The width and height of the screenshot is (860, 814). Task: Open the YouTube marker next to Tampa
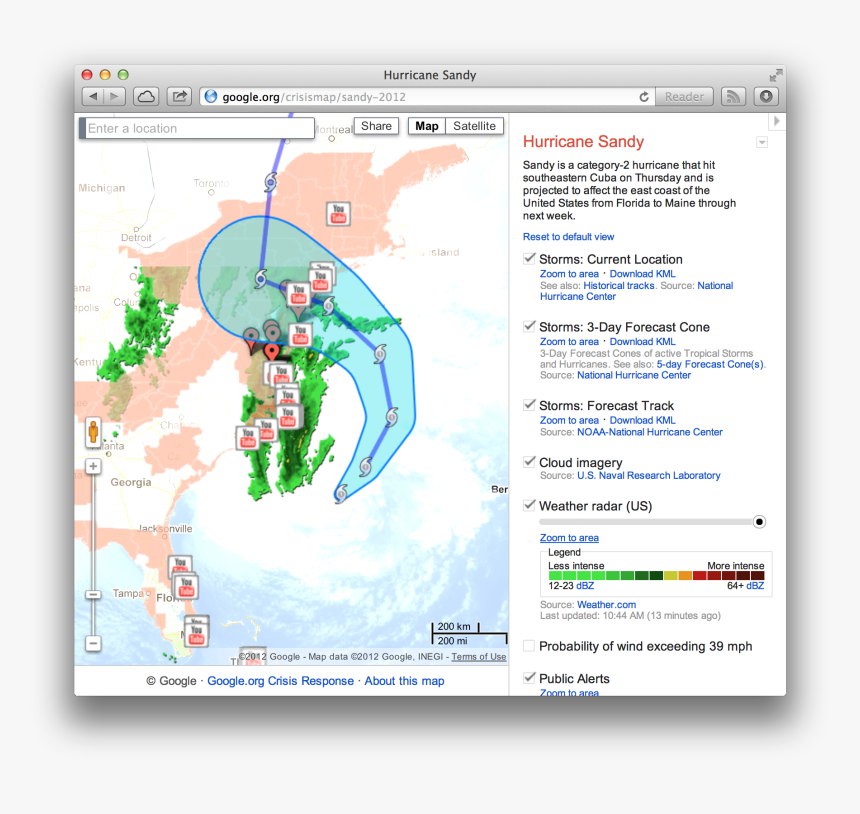pyautogui.click(x=186, y=586)
